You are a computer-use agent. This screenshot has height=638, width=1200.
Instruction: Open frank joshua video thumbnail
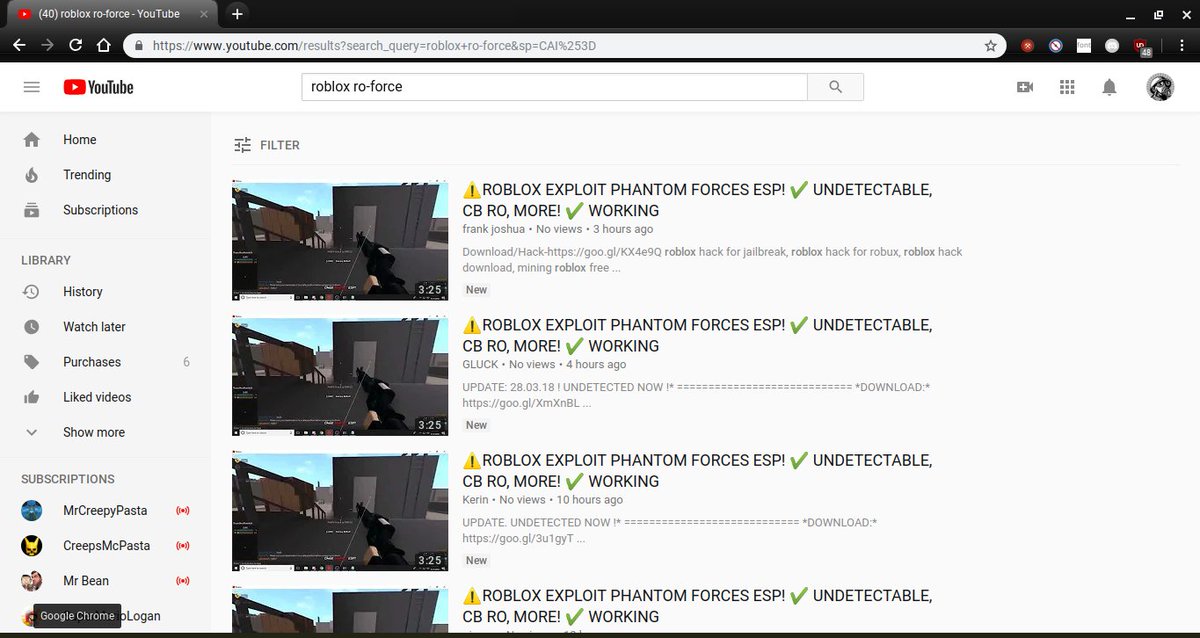click(340, 241)
